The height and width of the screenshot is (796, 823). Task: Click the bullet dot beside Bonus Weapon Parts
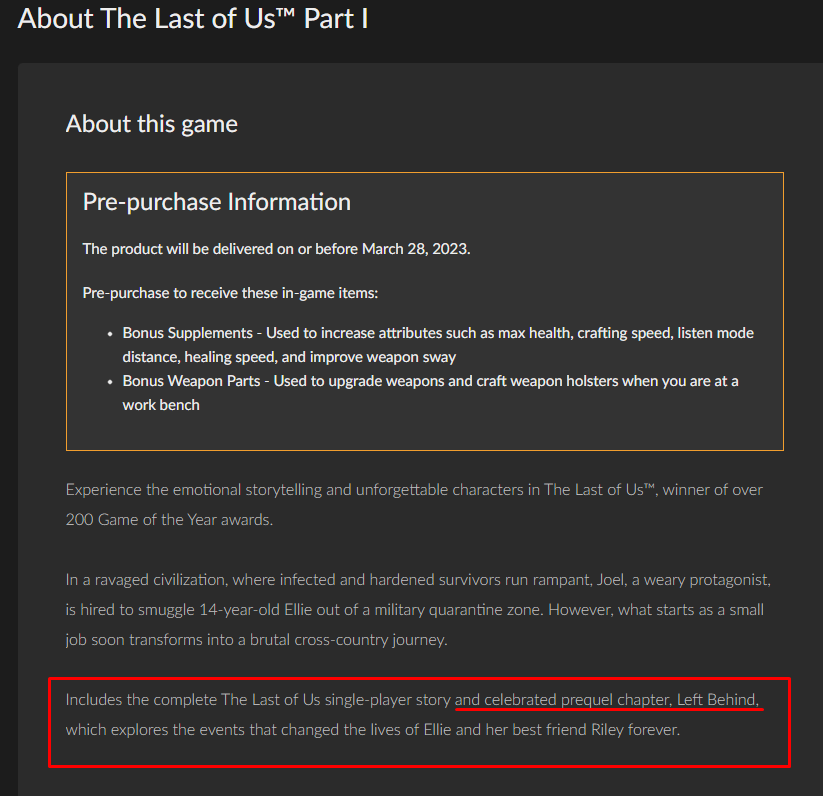(x=110, y=381)
